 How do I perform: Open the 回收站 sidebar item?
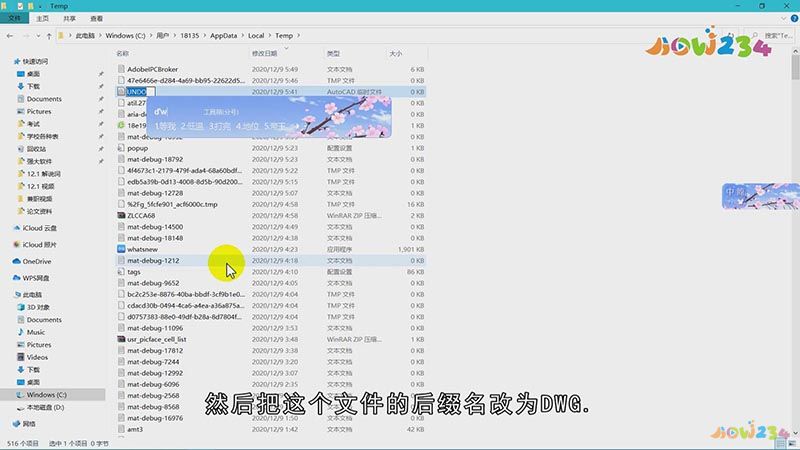pos(36,149)
